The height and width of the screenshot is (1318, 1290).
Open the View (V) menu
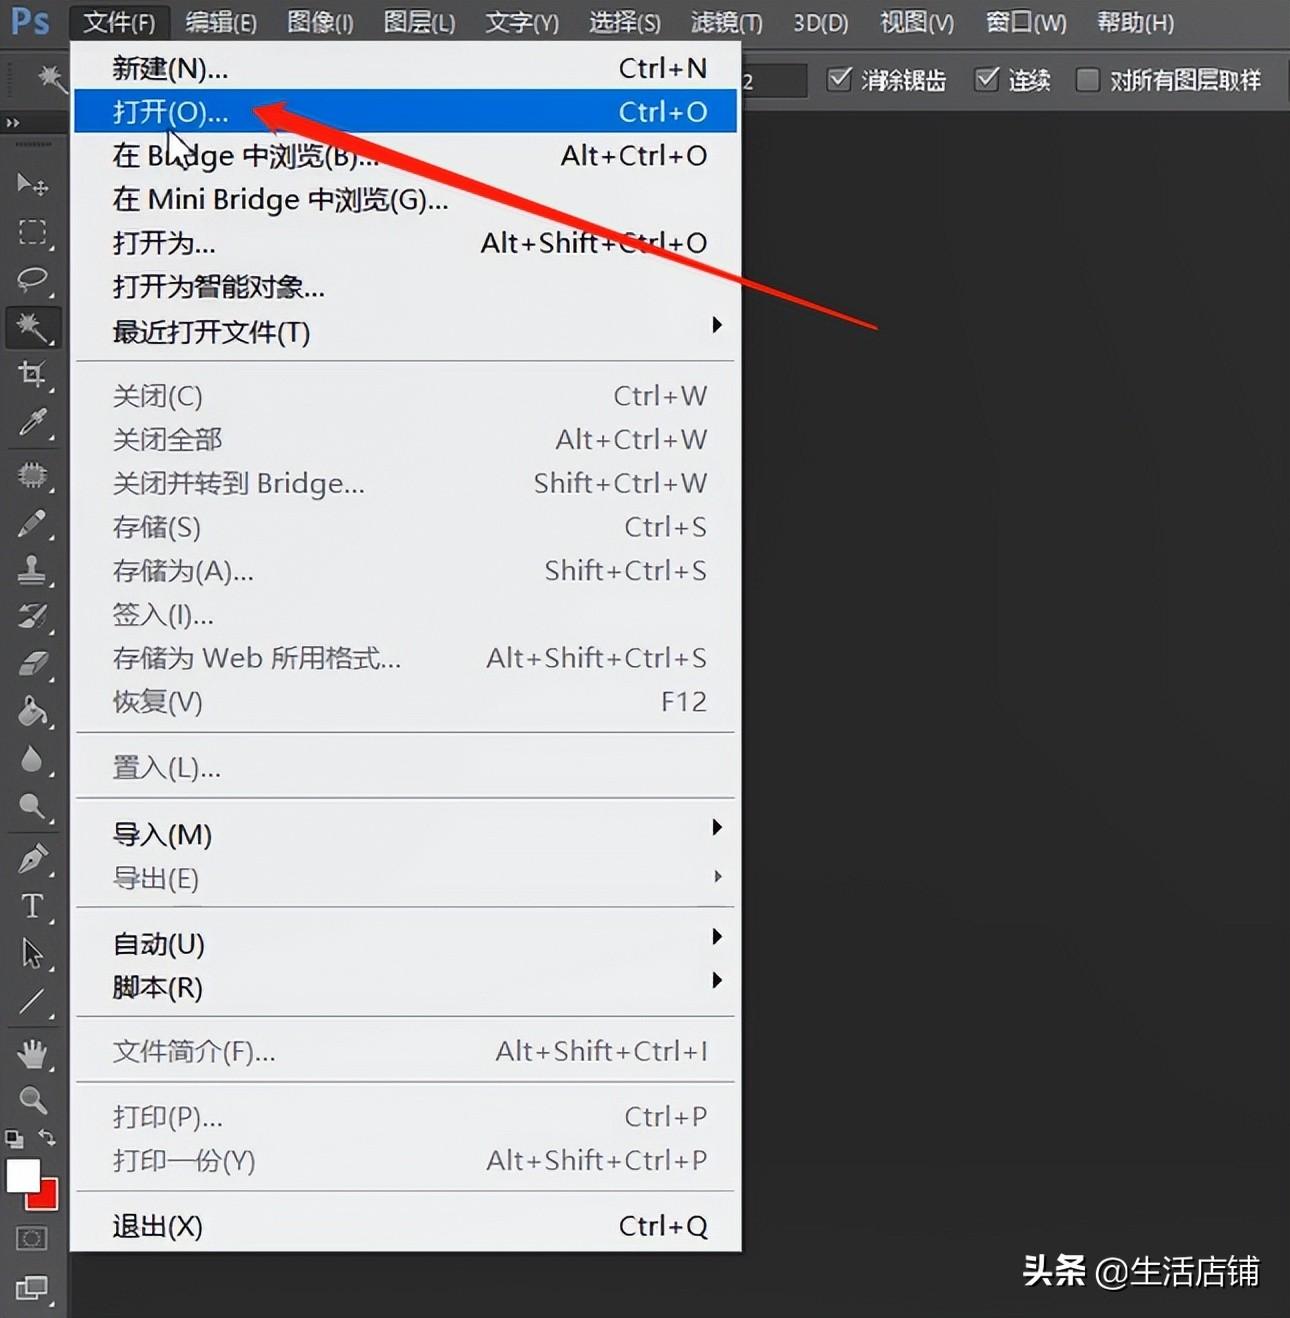click(x=917, y=22)
